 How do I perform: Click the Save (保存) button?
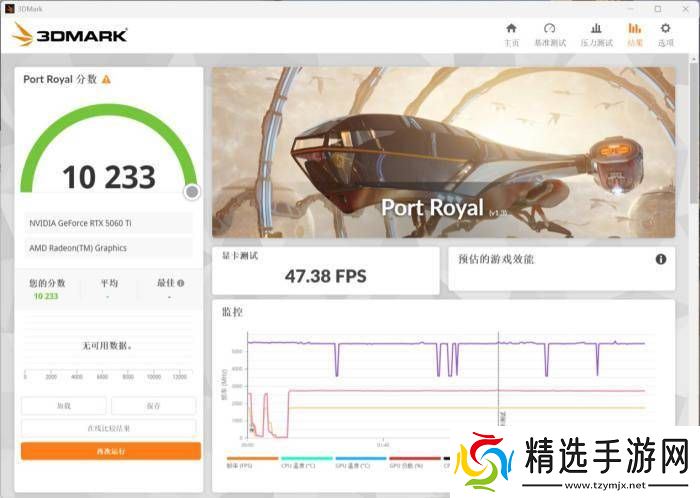(153, 405)
